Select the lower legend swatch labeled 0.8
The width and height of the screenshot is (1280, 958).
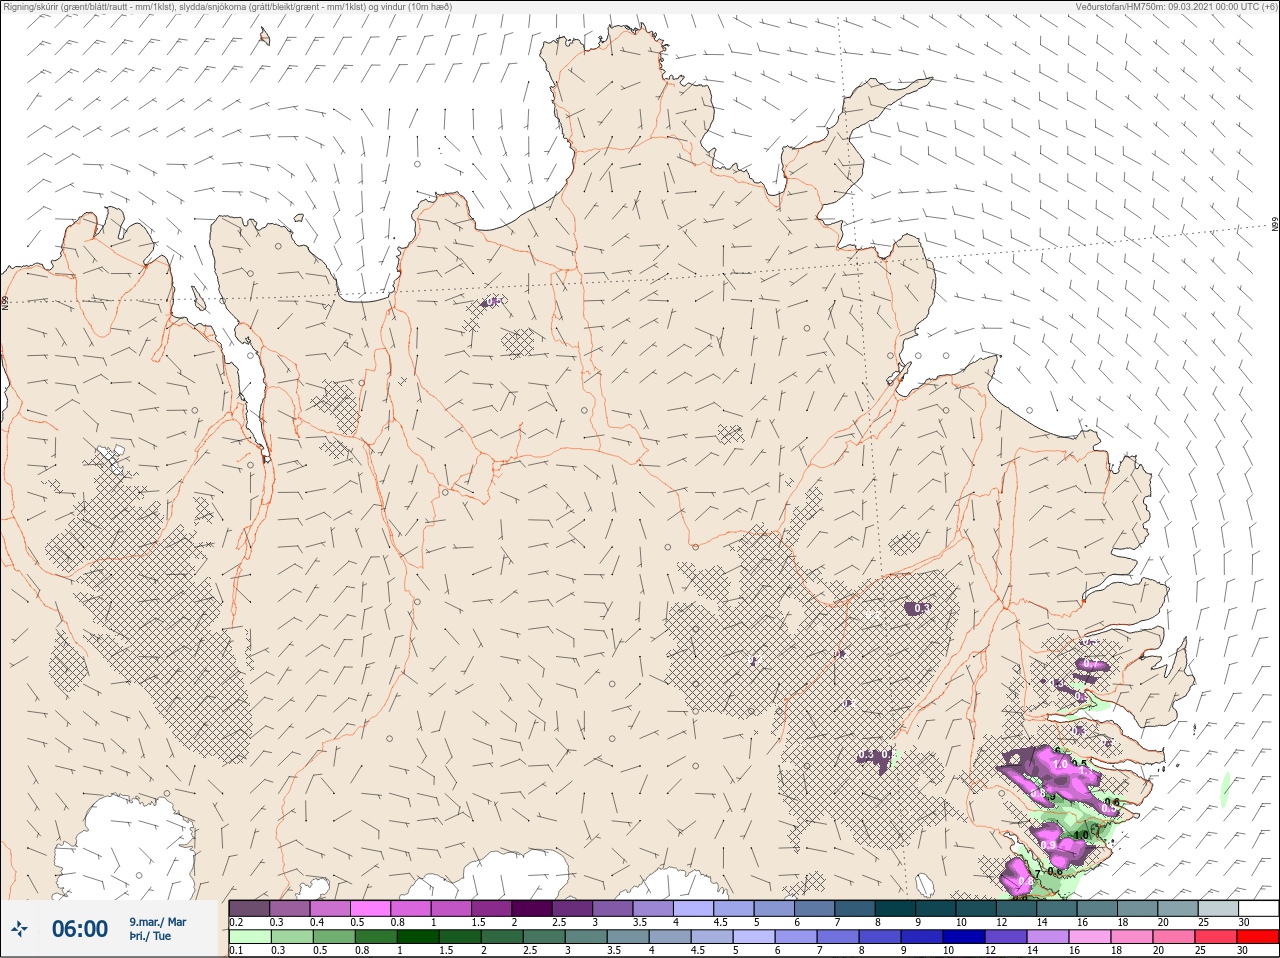pyautogui.click(x=376, y=937)
